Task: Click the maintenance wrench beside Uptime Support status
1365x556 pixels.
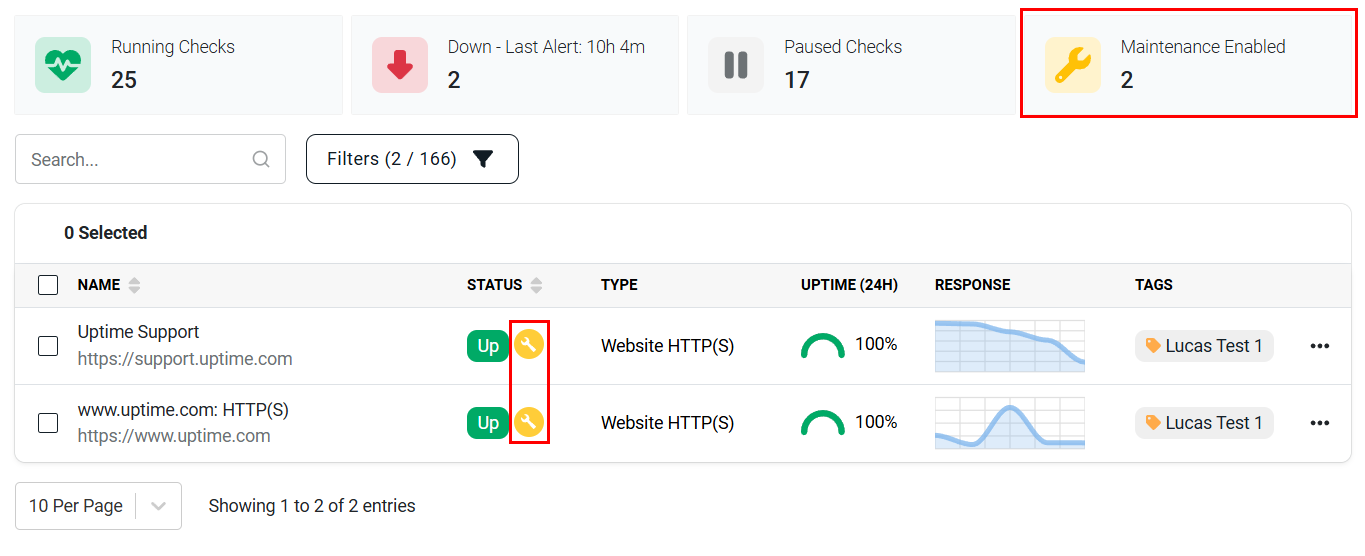Action: point(529,346)
